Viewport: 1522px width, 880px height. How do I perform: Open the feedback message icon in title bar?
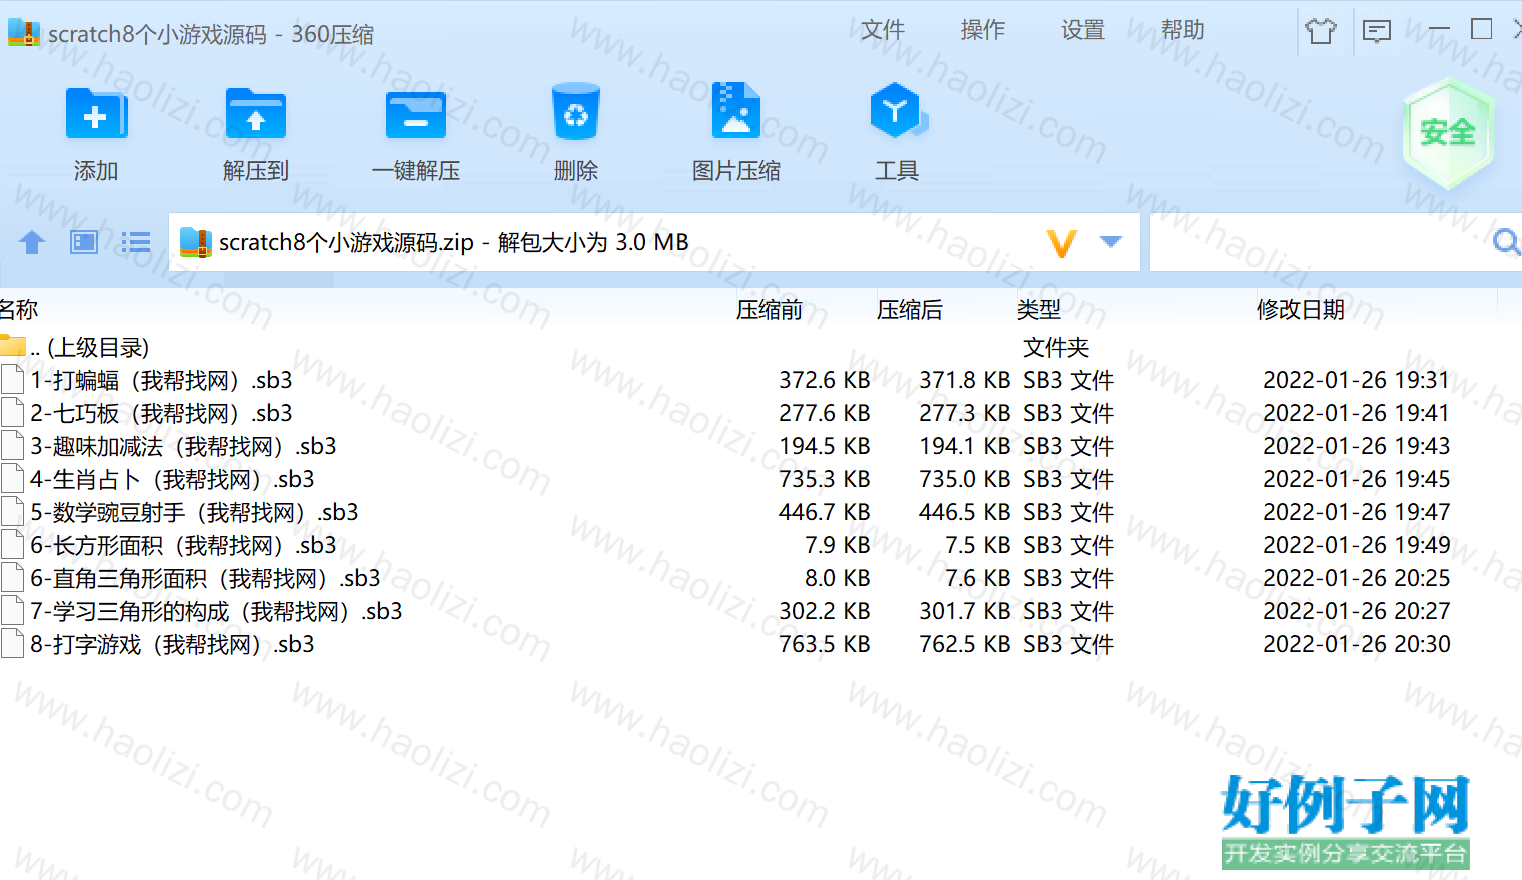(1377, 31)
